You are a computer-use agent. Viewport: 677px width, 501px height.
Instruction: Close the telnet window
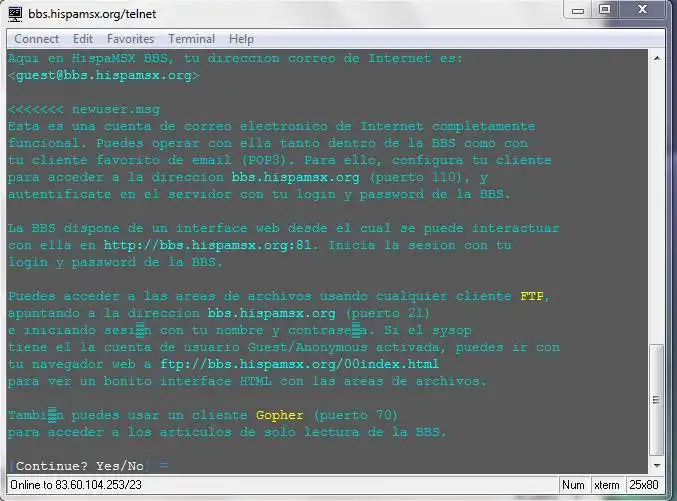click(642, 10)
